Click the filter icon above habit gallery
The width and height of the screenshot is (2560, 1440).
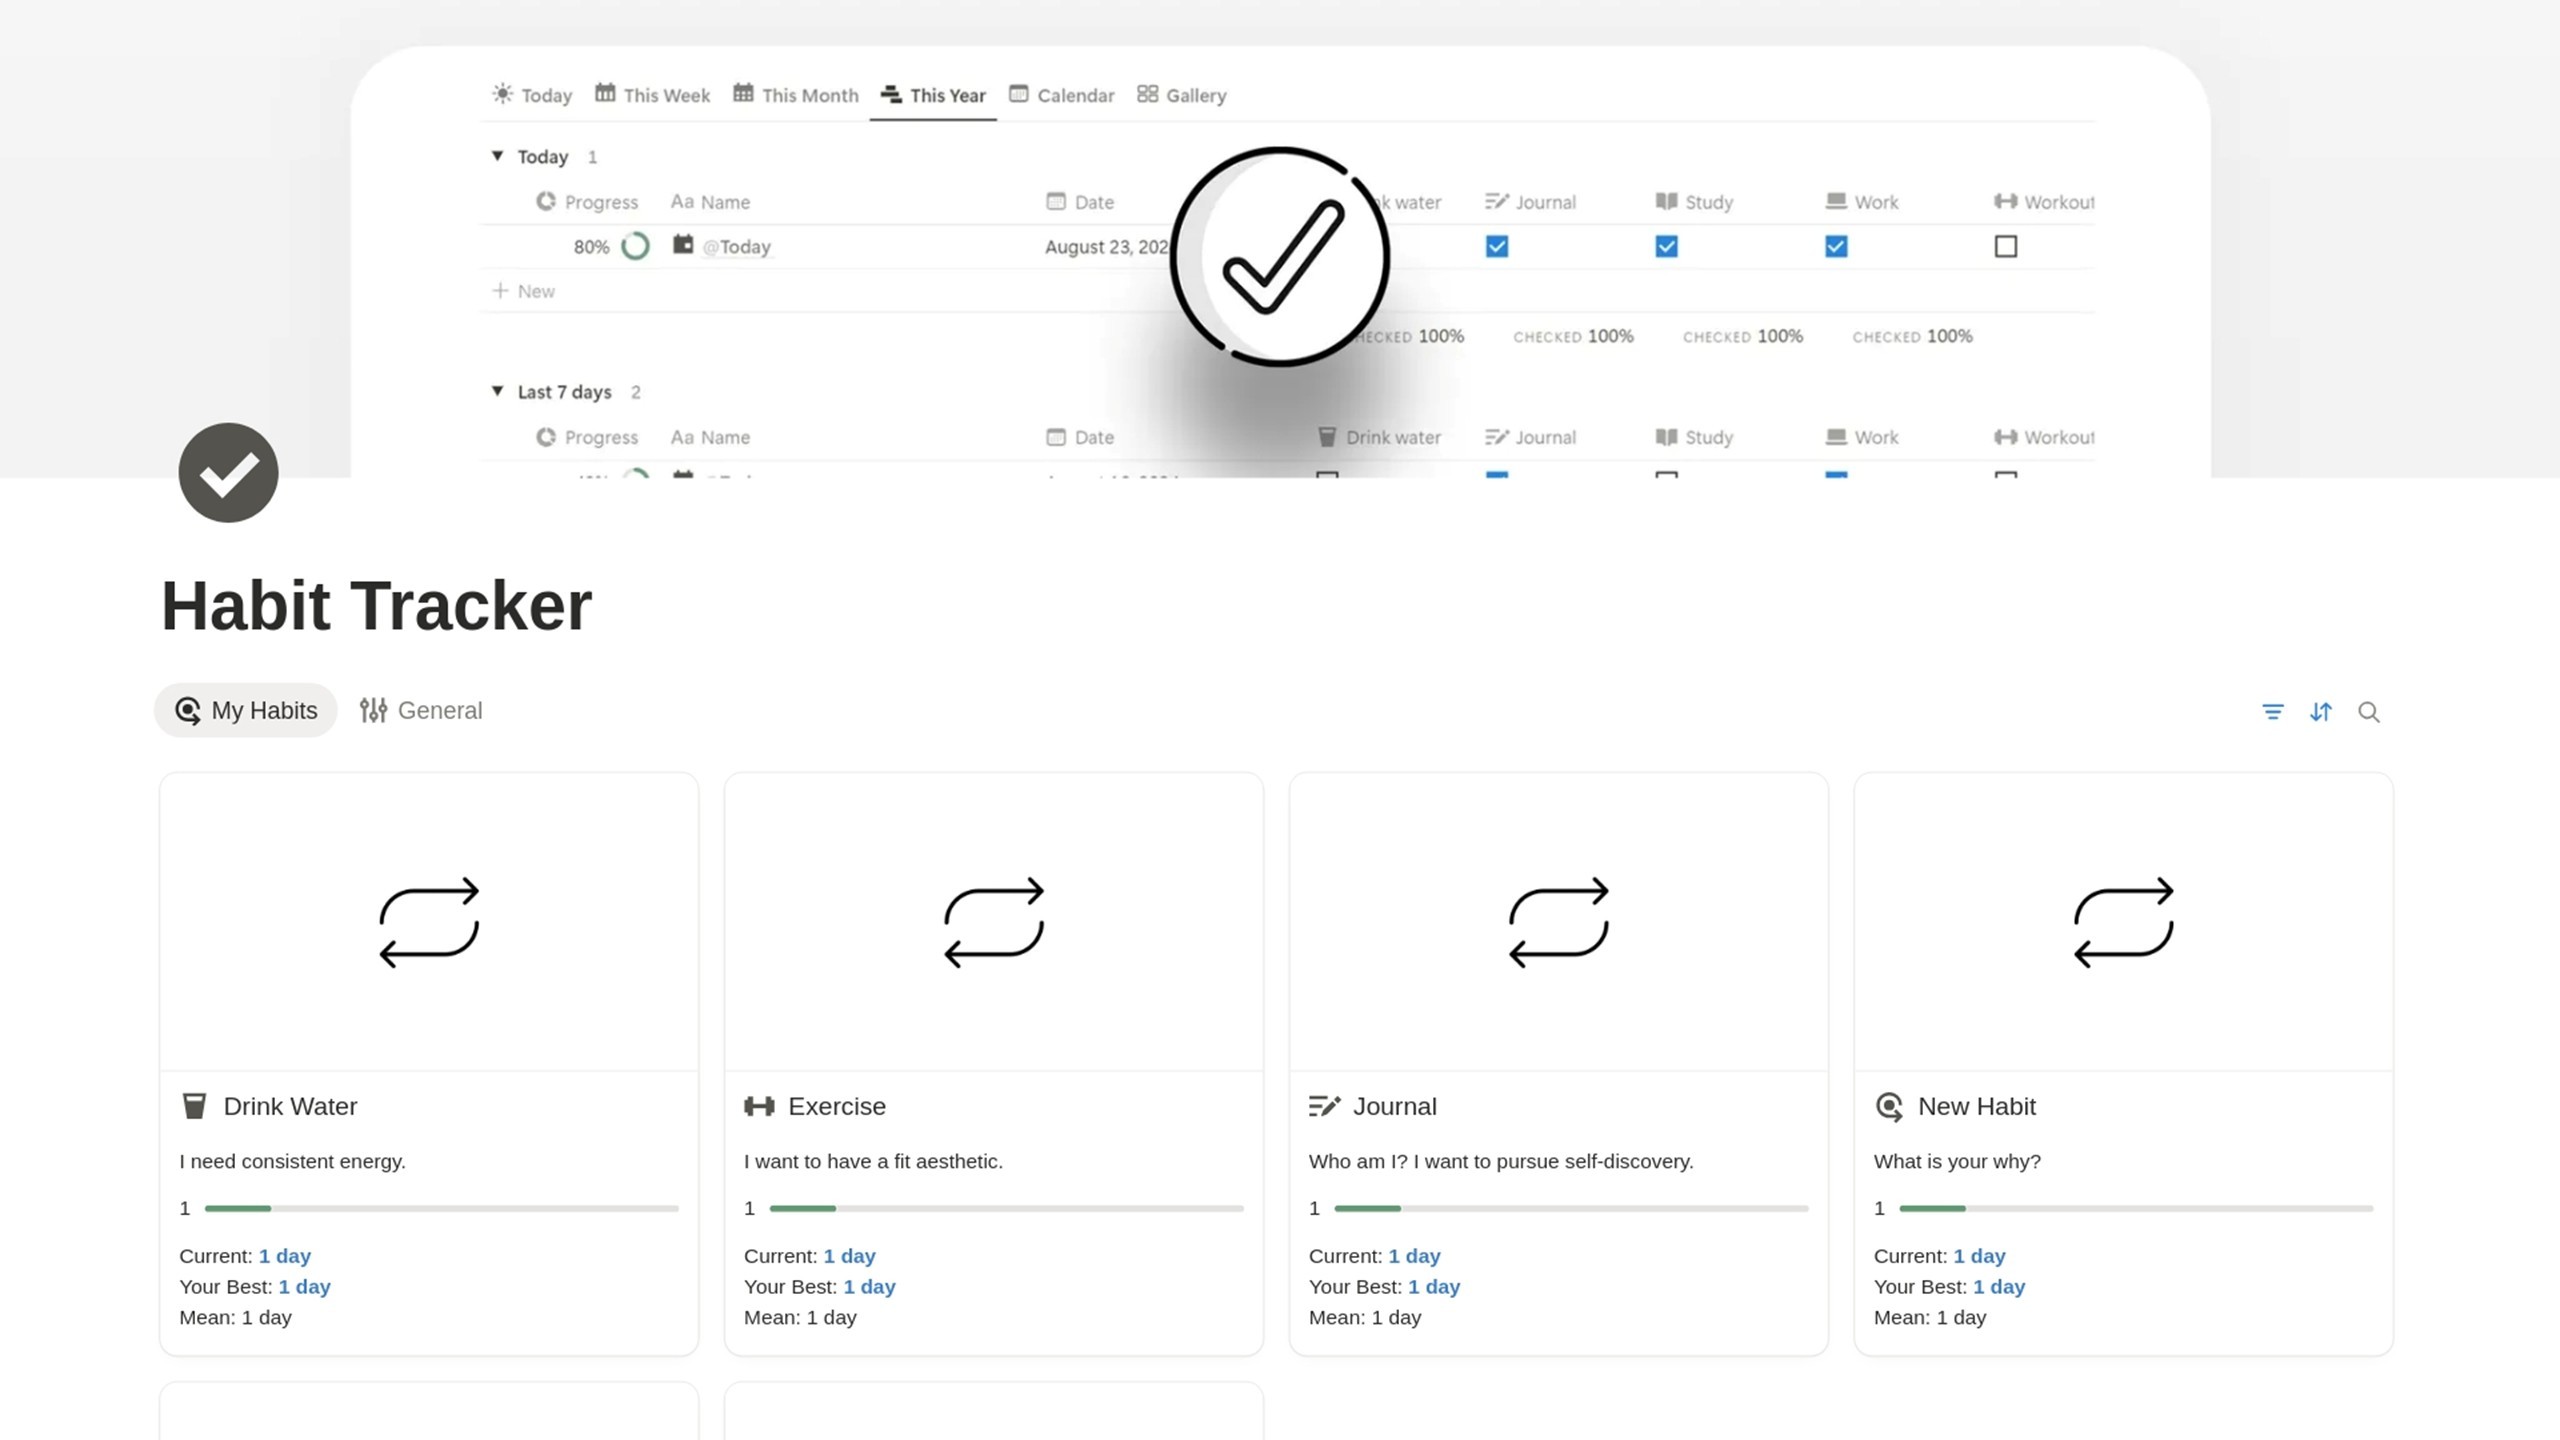(x=2272, y=712)
